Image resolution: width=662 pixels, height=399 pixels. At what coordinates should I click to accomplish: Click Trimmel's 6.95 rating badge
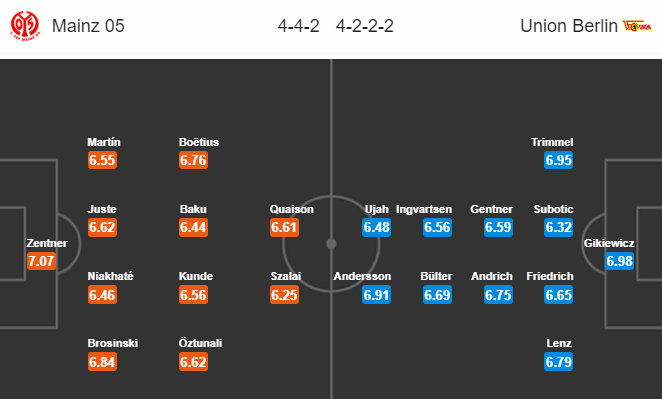click(559, 160)
